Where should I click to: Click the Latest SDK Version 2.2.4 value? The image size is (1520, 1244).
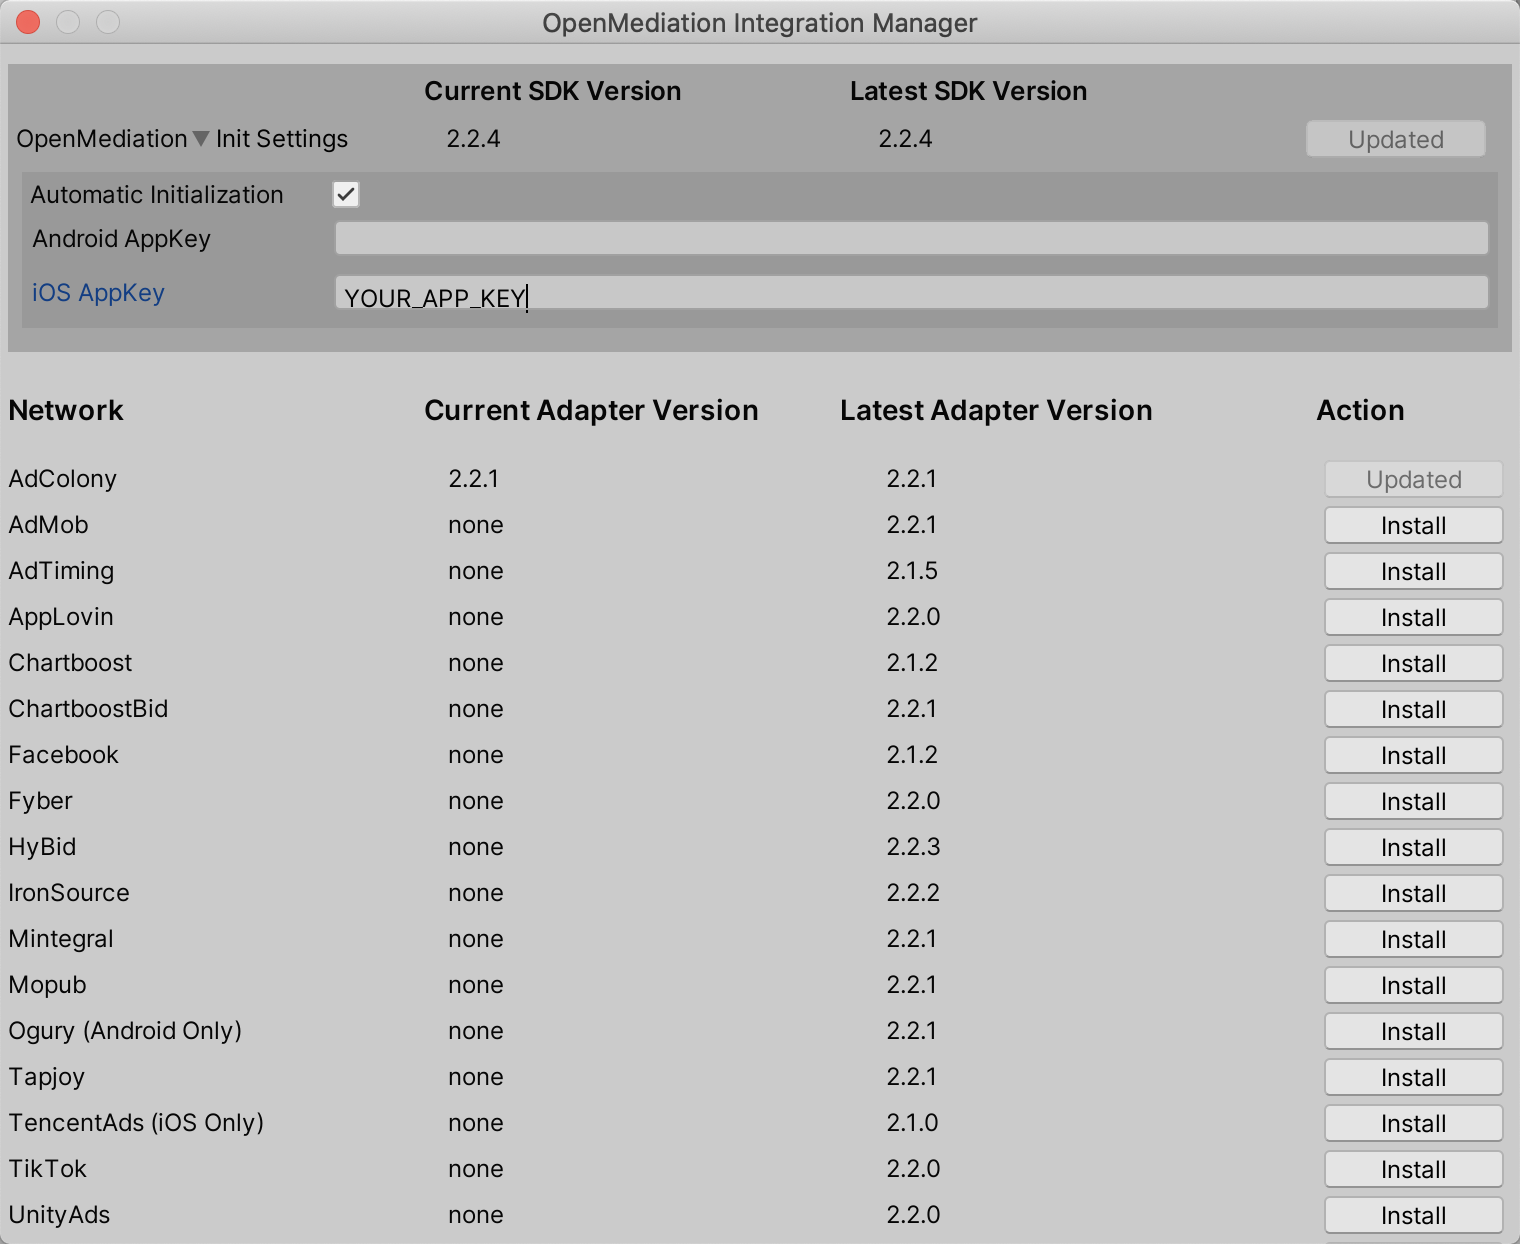906,139
